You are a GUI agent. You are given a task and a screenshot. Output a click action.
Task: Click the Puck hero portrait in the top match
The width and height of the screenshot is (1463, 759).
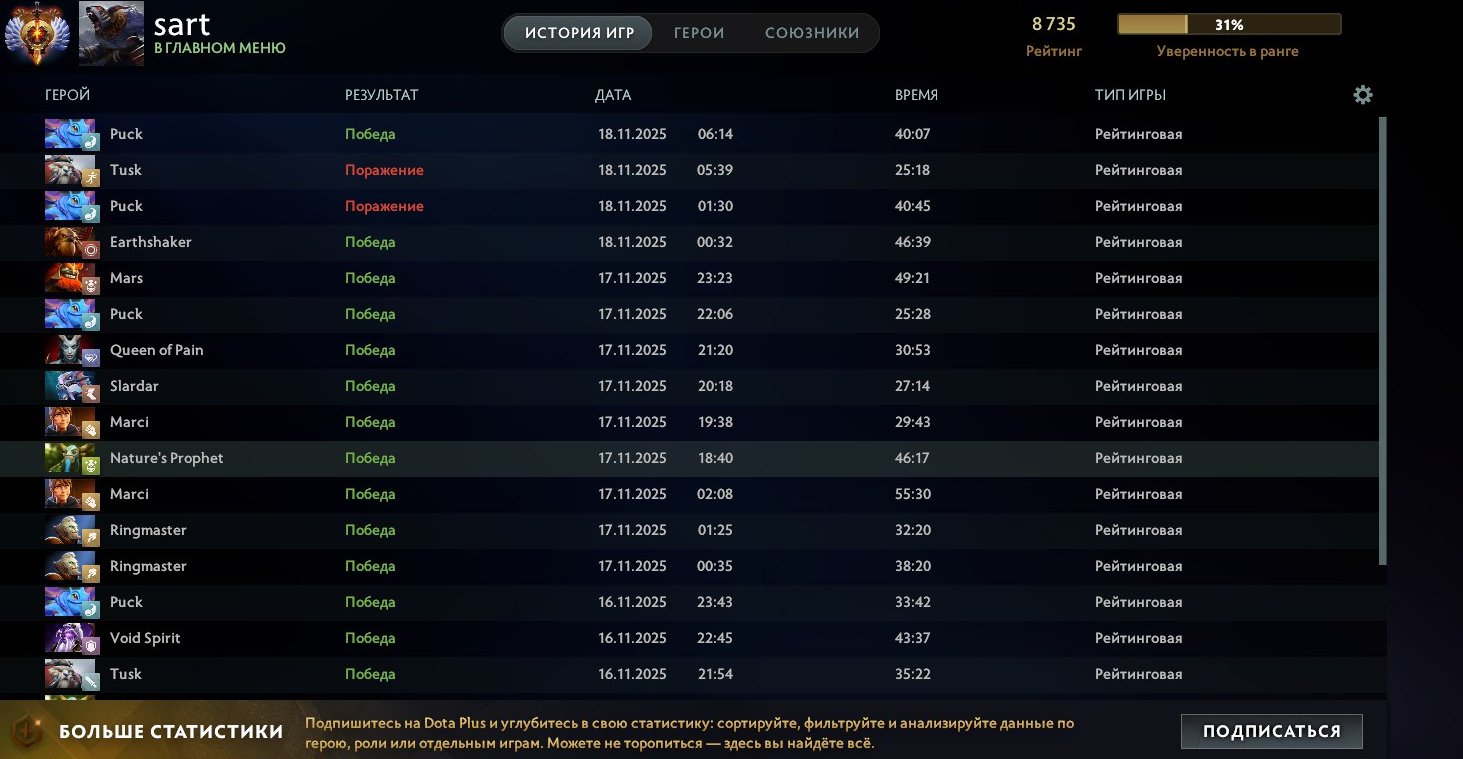point(71,133)
